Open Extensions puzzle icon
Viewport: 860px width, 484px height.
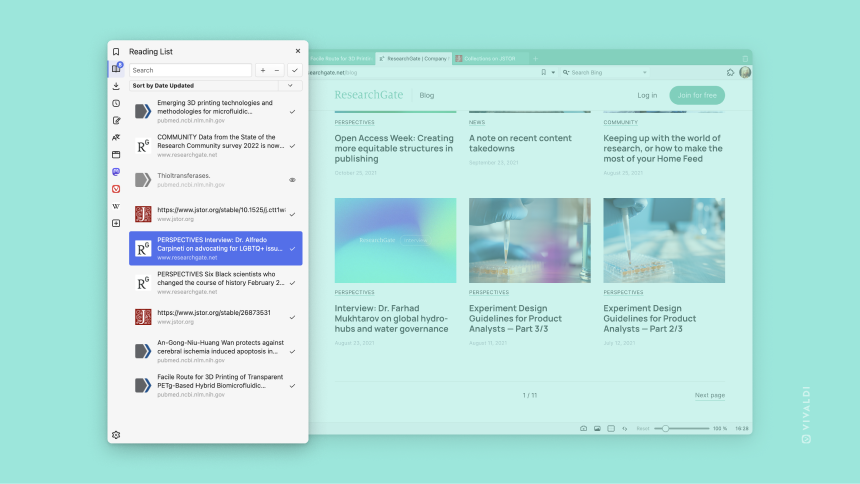(x=730, y=72)
